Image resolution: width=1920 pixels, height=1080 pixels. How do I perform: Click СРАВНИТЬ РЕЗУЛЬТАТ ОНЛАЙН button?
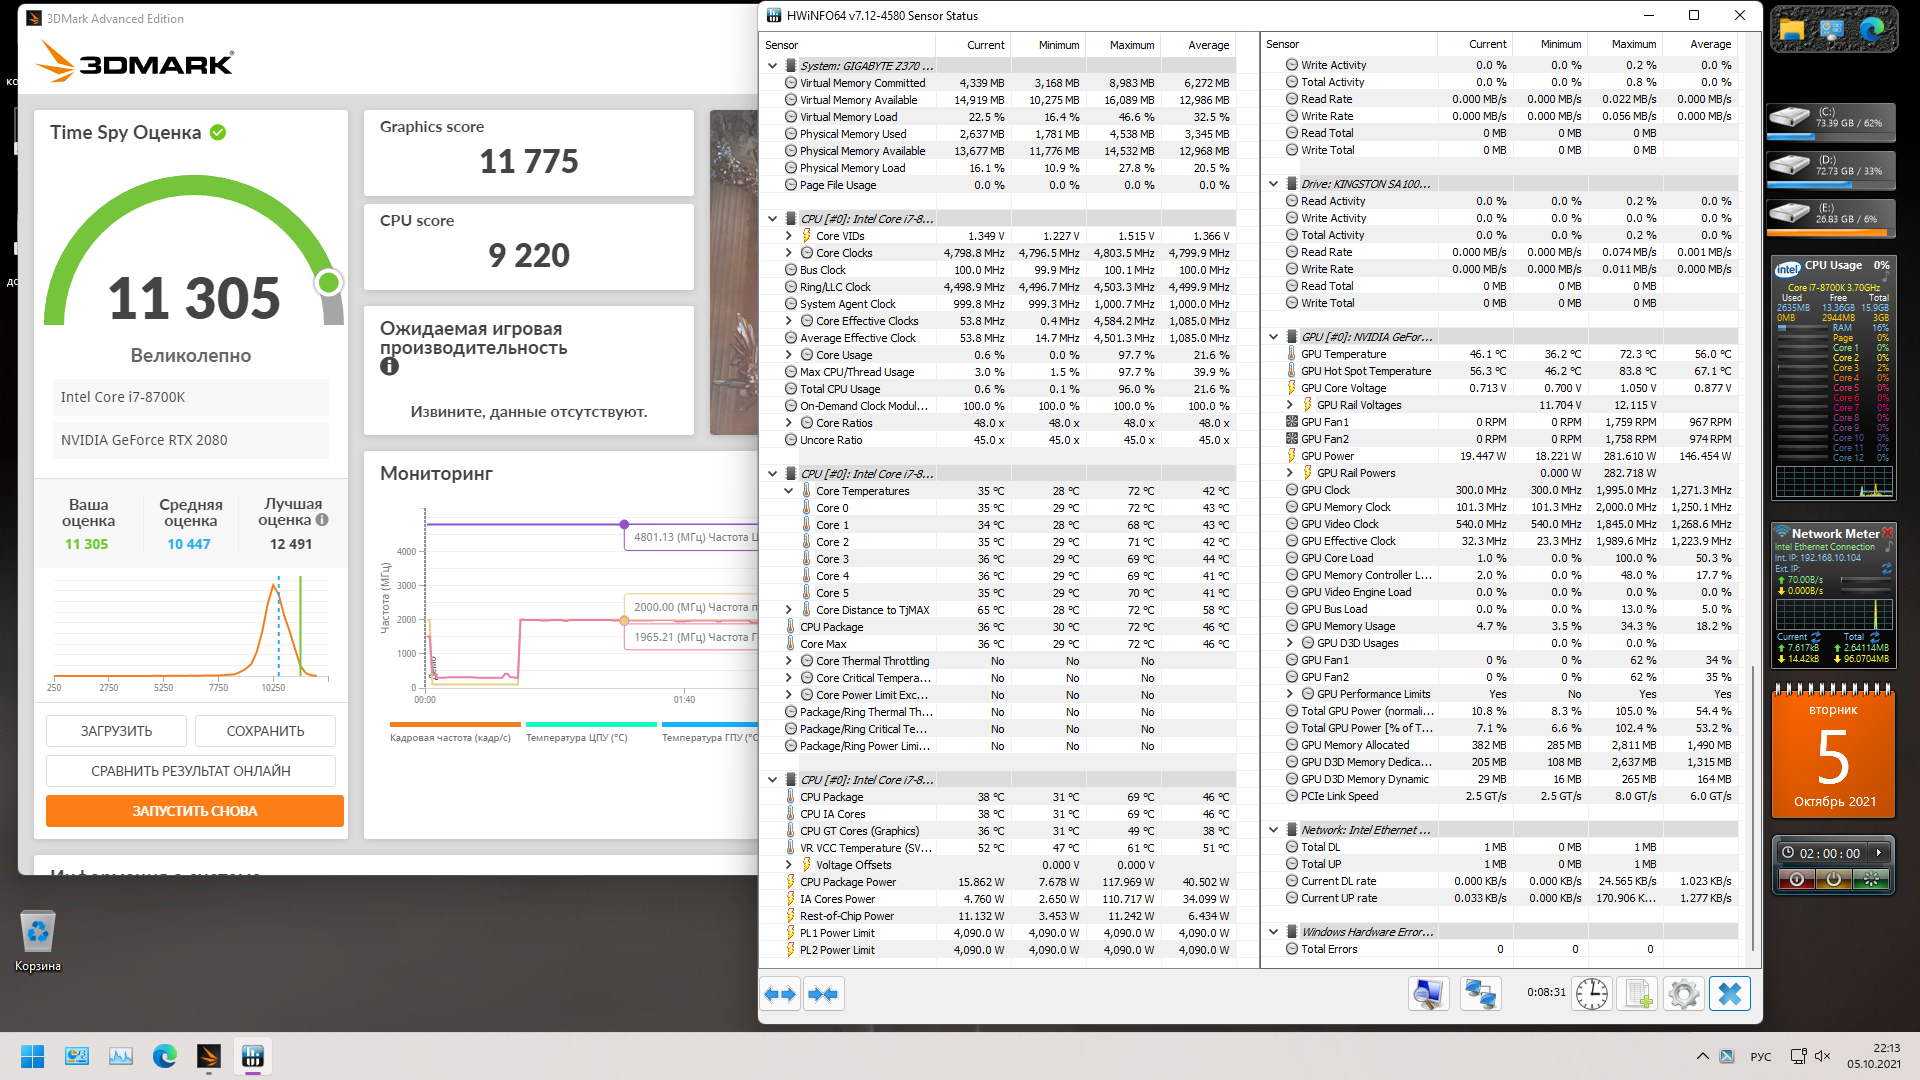[x=191, y=771]
